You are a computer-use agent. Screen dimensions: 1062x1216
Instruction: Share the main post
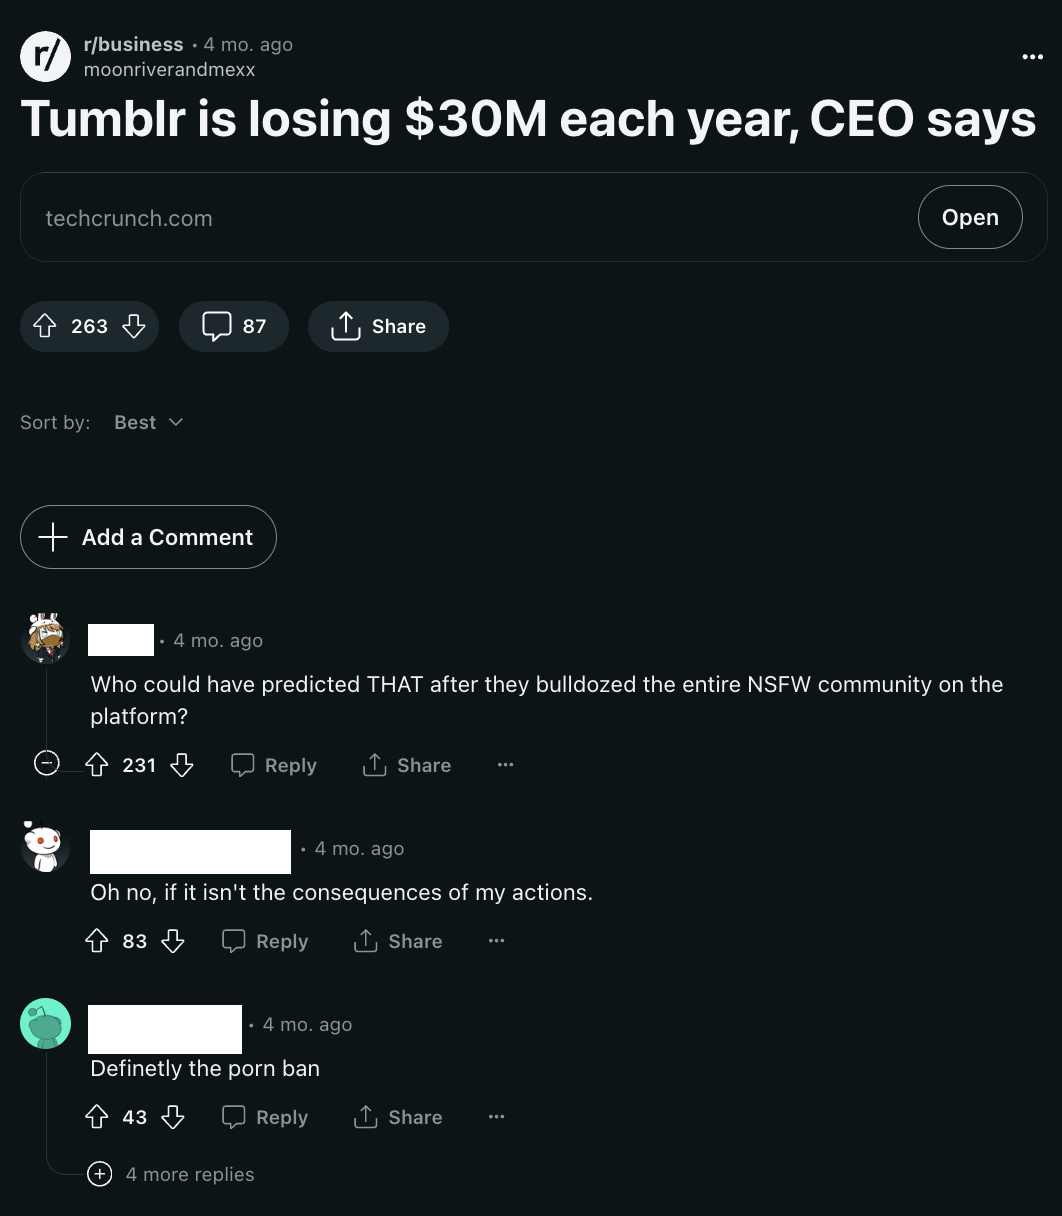(378, 326)
